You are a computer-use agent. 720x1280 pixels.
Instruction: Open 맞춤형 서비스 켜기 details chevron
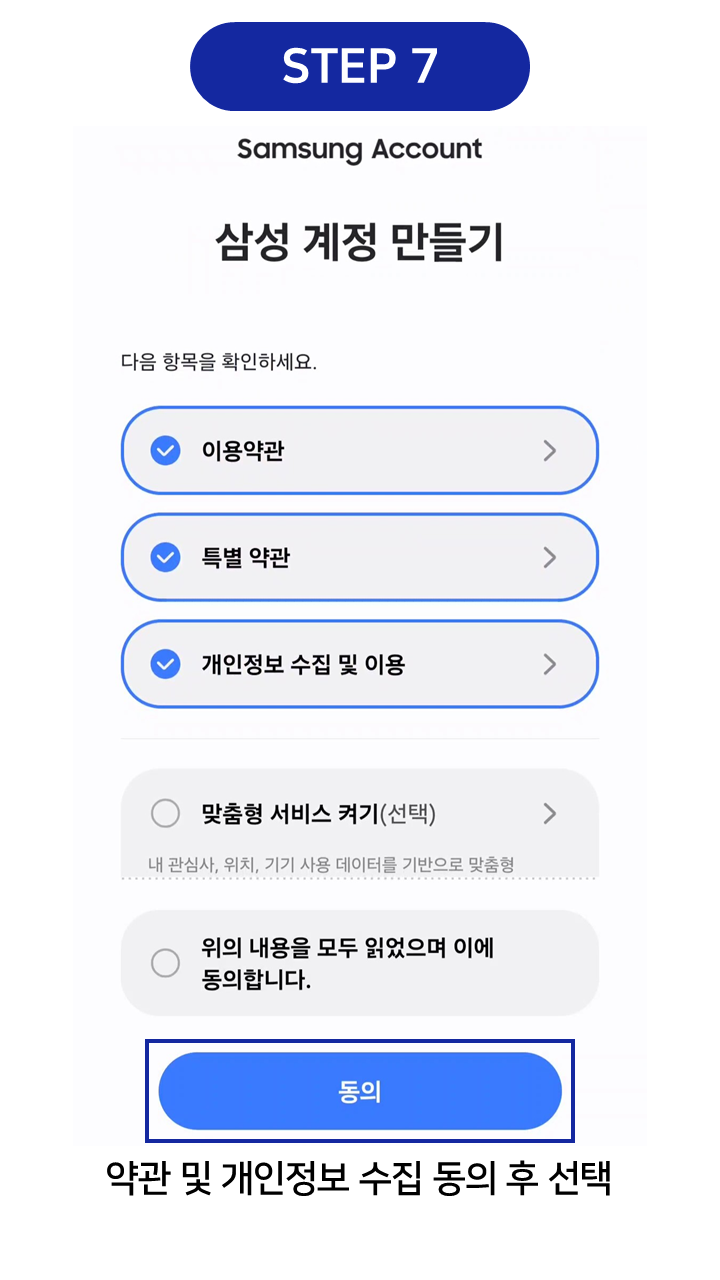click(549, 814)
